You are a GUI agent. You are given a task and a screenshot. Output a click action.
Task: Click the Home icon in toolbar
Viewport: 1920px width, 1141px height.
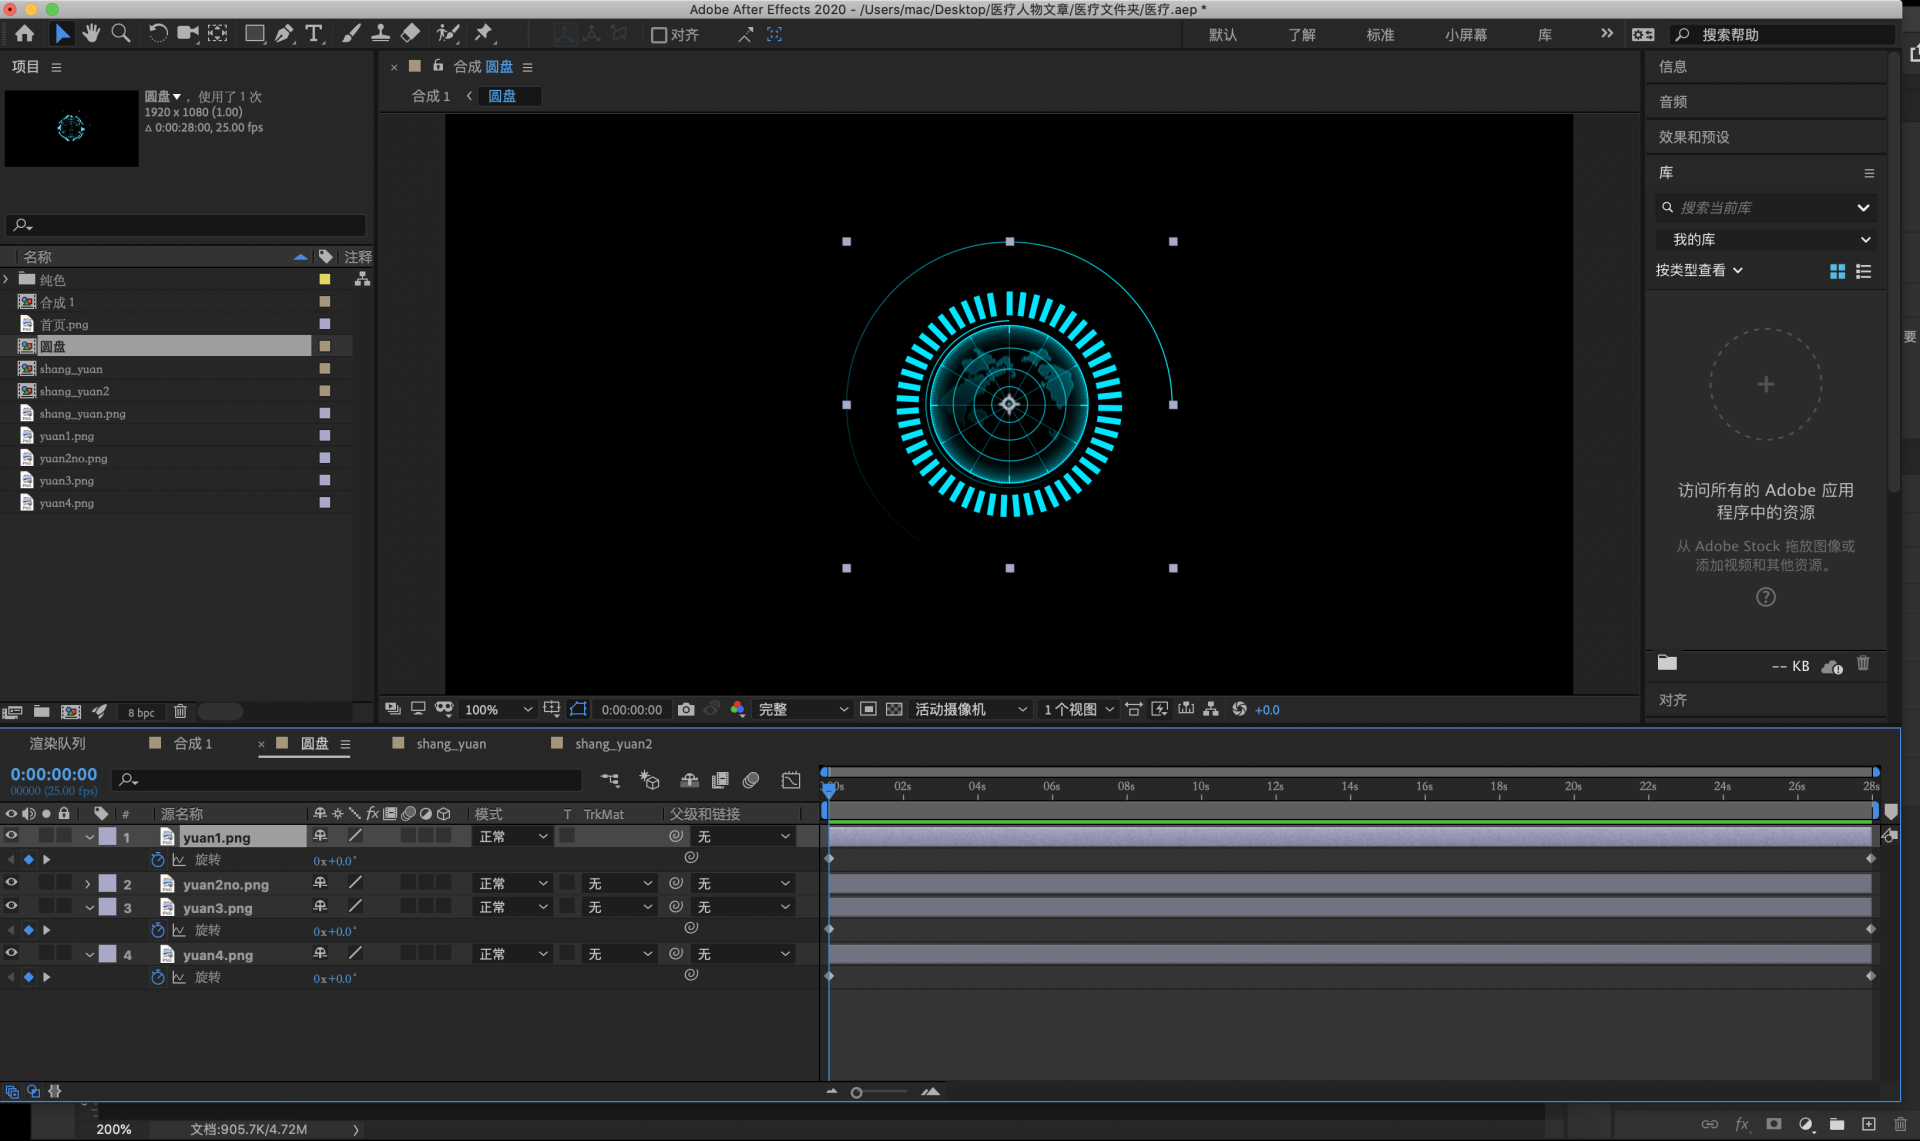(25, 34)
